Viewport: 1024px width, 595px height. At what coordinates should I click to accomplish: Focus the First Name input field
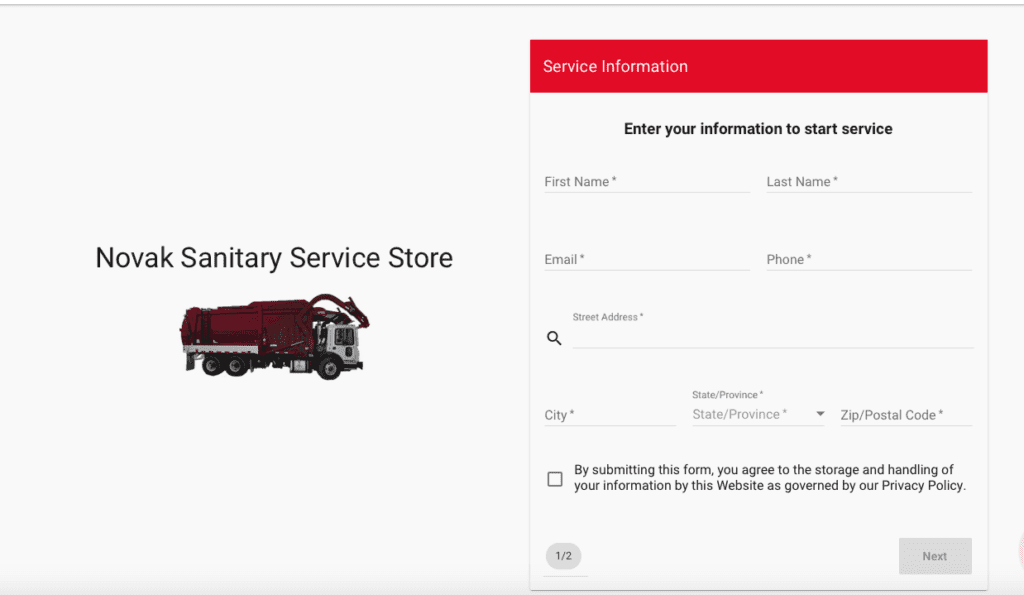click(x=646, y=182)
